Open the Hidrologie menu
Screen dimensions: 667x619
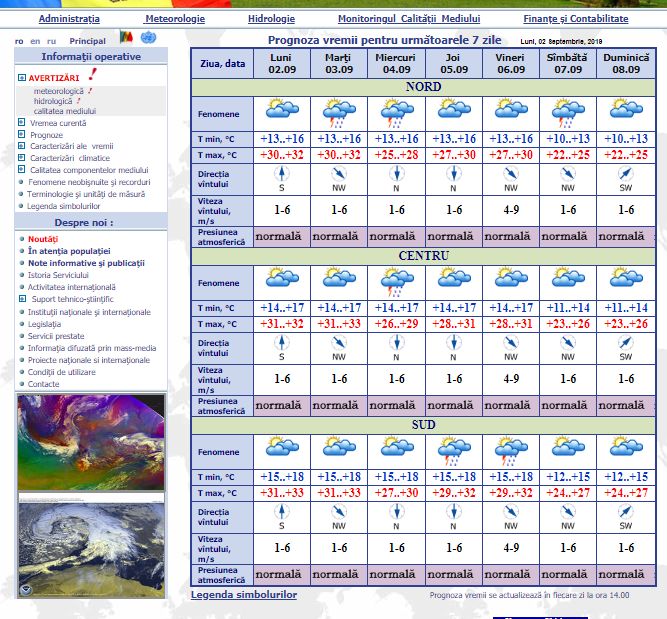tap(271, 19)
